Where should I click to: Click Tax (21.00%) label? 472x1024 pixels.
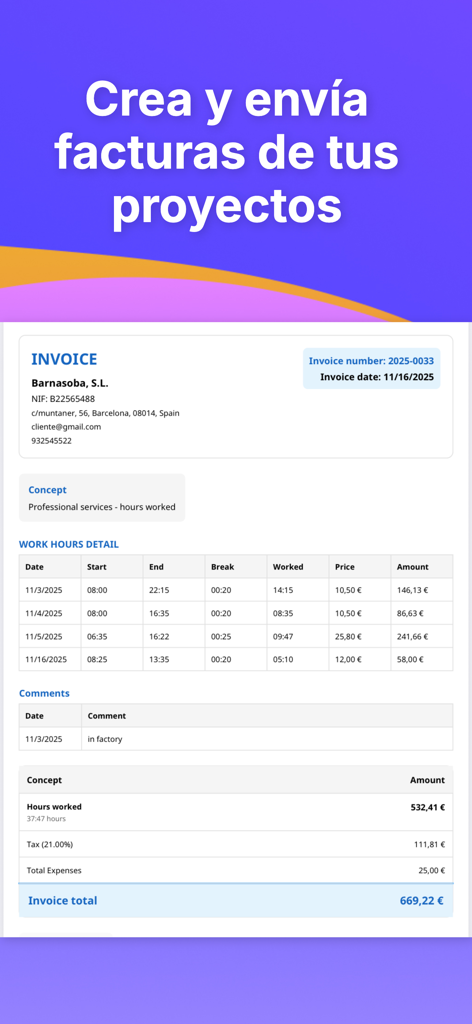point(50,844)
